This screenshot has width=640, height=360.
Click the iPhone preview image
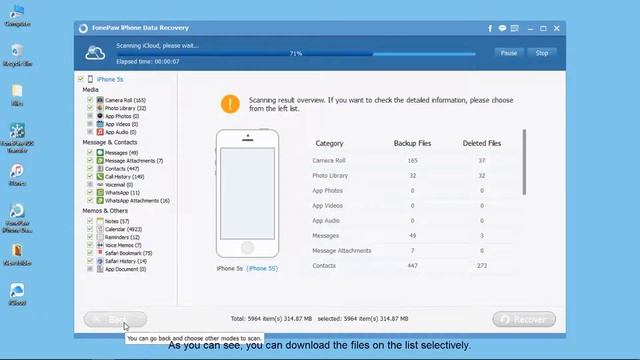click(x=247, y=193)
